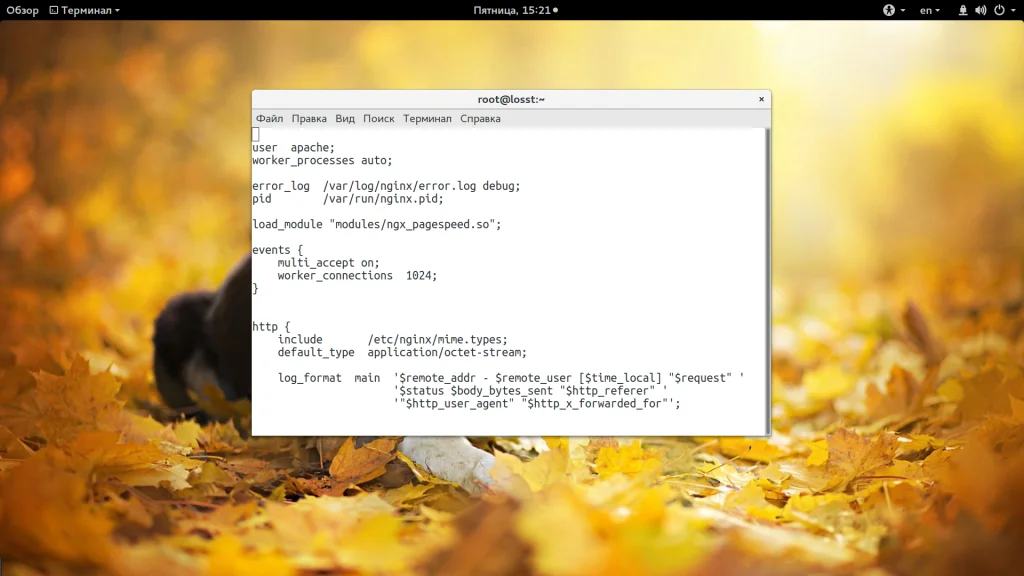1024x576 pixels.
Task: Click the terminal title bar root@losst:~
Action: point(511,99)
